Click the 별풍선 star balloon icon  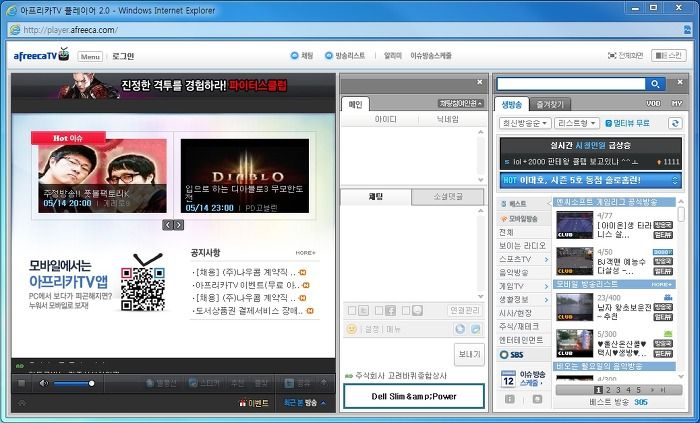(x=161, y=383)
